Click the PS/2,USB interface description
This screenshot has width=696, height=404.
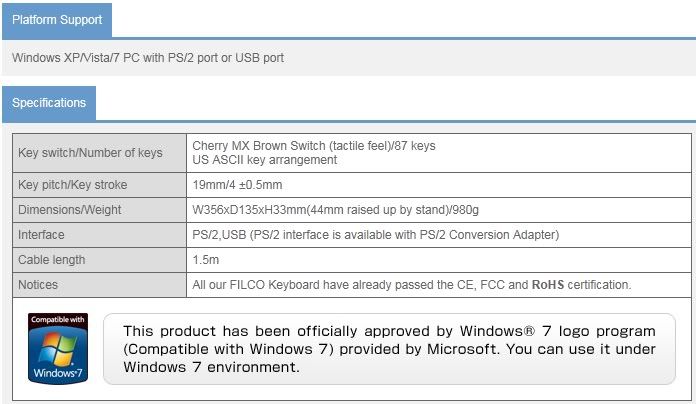tap(376, 235)
